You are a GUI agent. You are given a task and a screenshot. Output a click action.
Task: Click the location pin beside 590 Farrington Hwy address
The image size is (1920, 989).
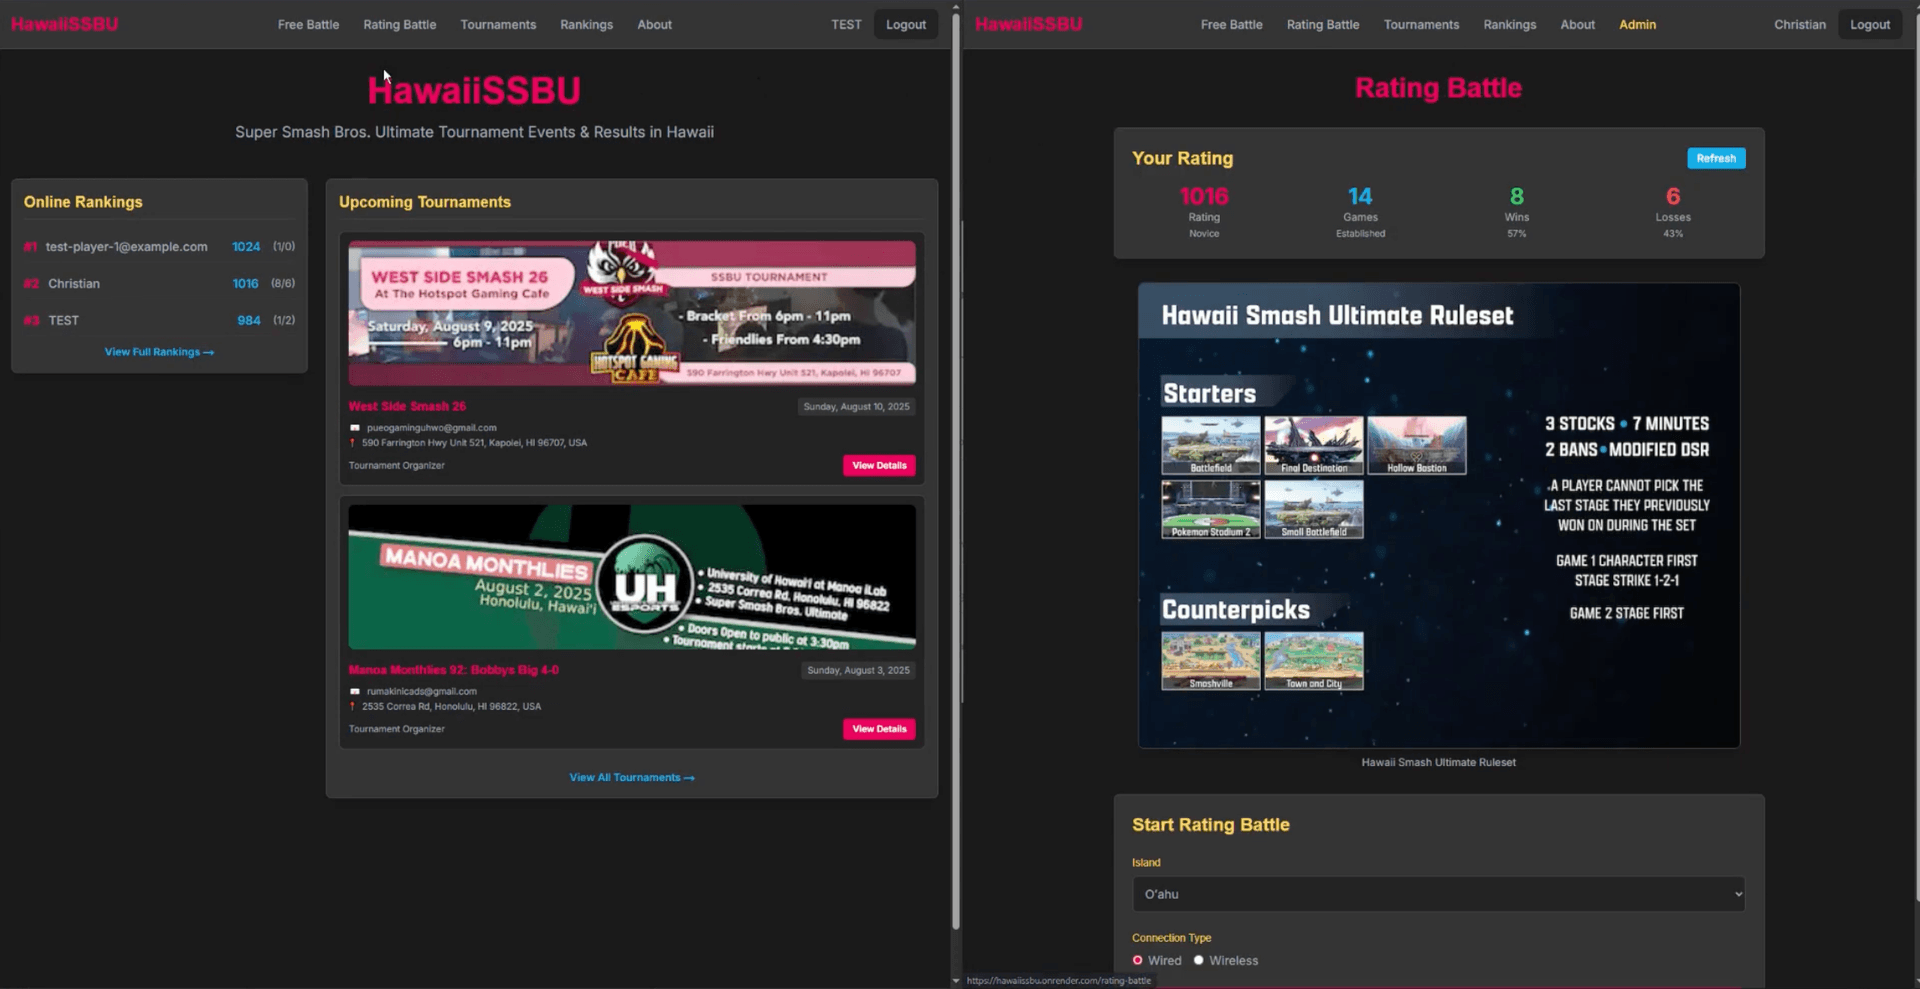tap(352, 443)
